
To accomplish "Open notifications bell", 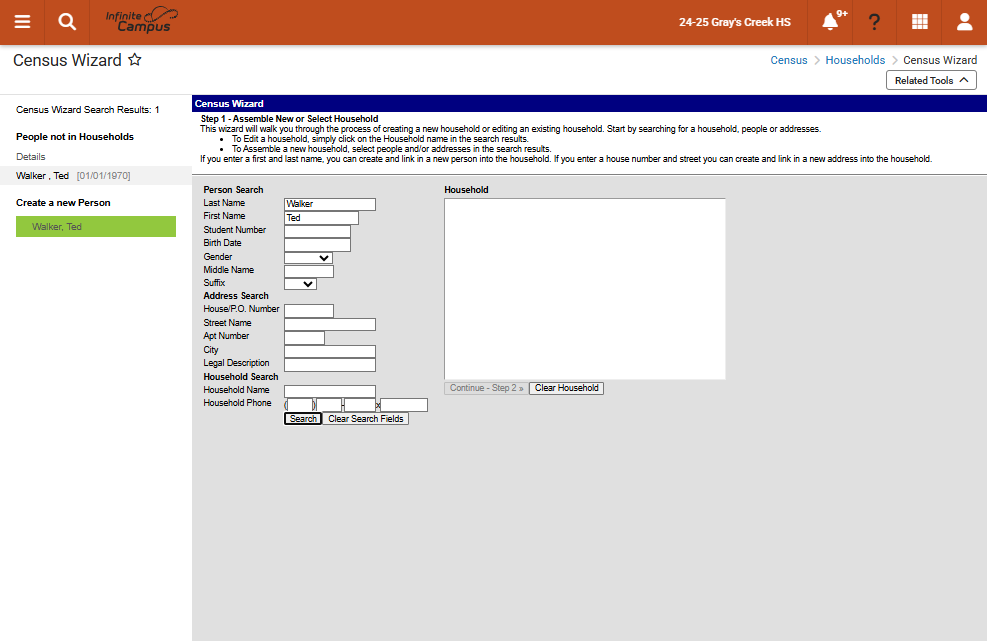I will pos(830,22).
